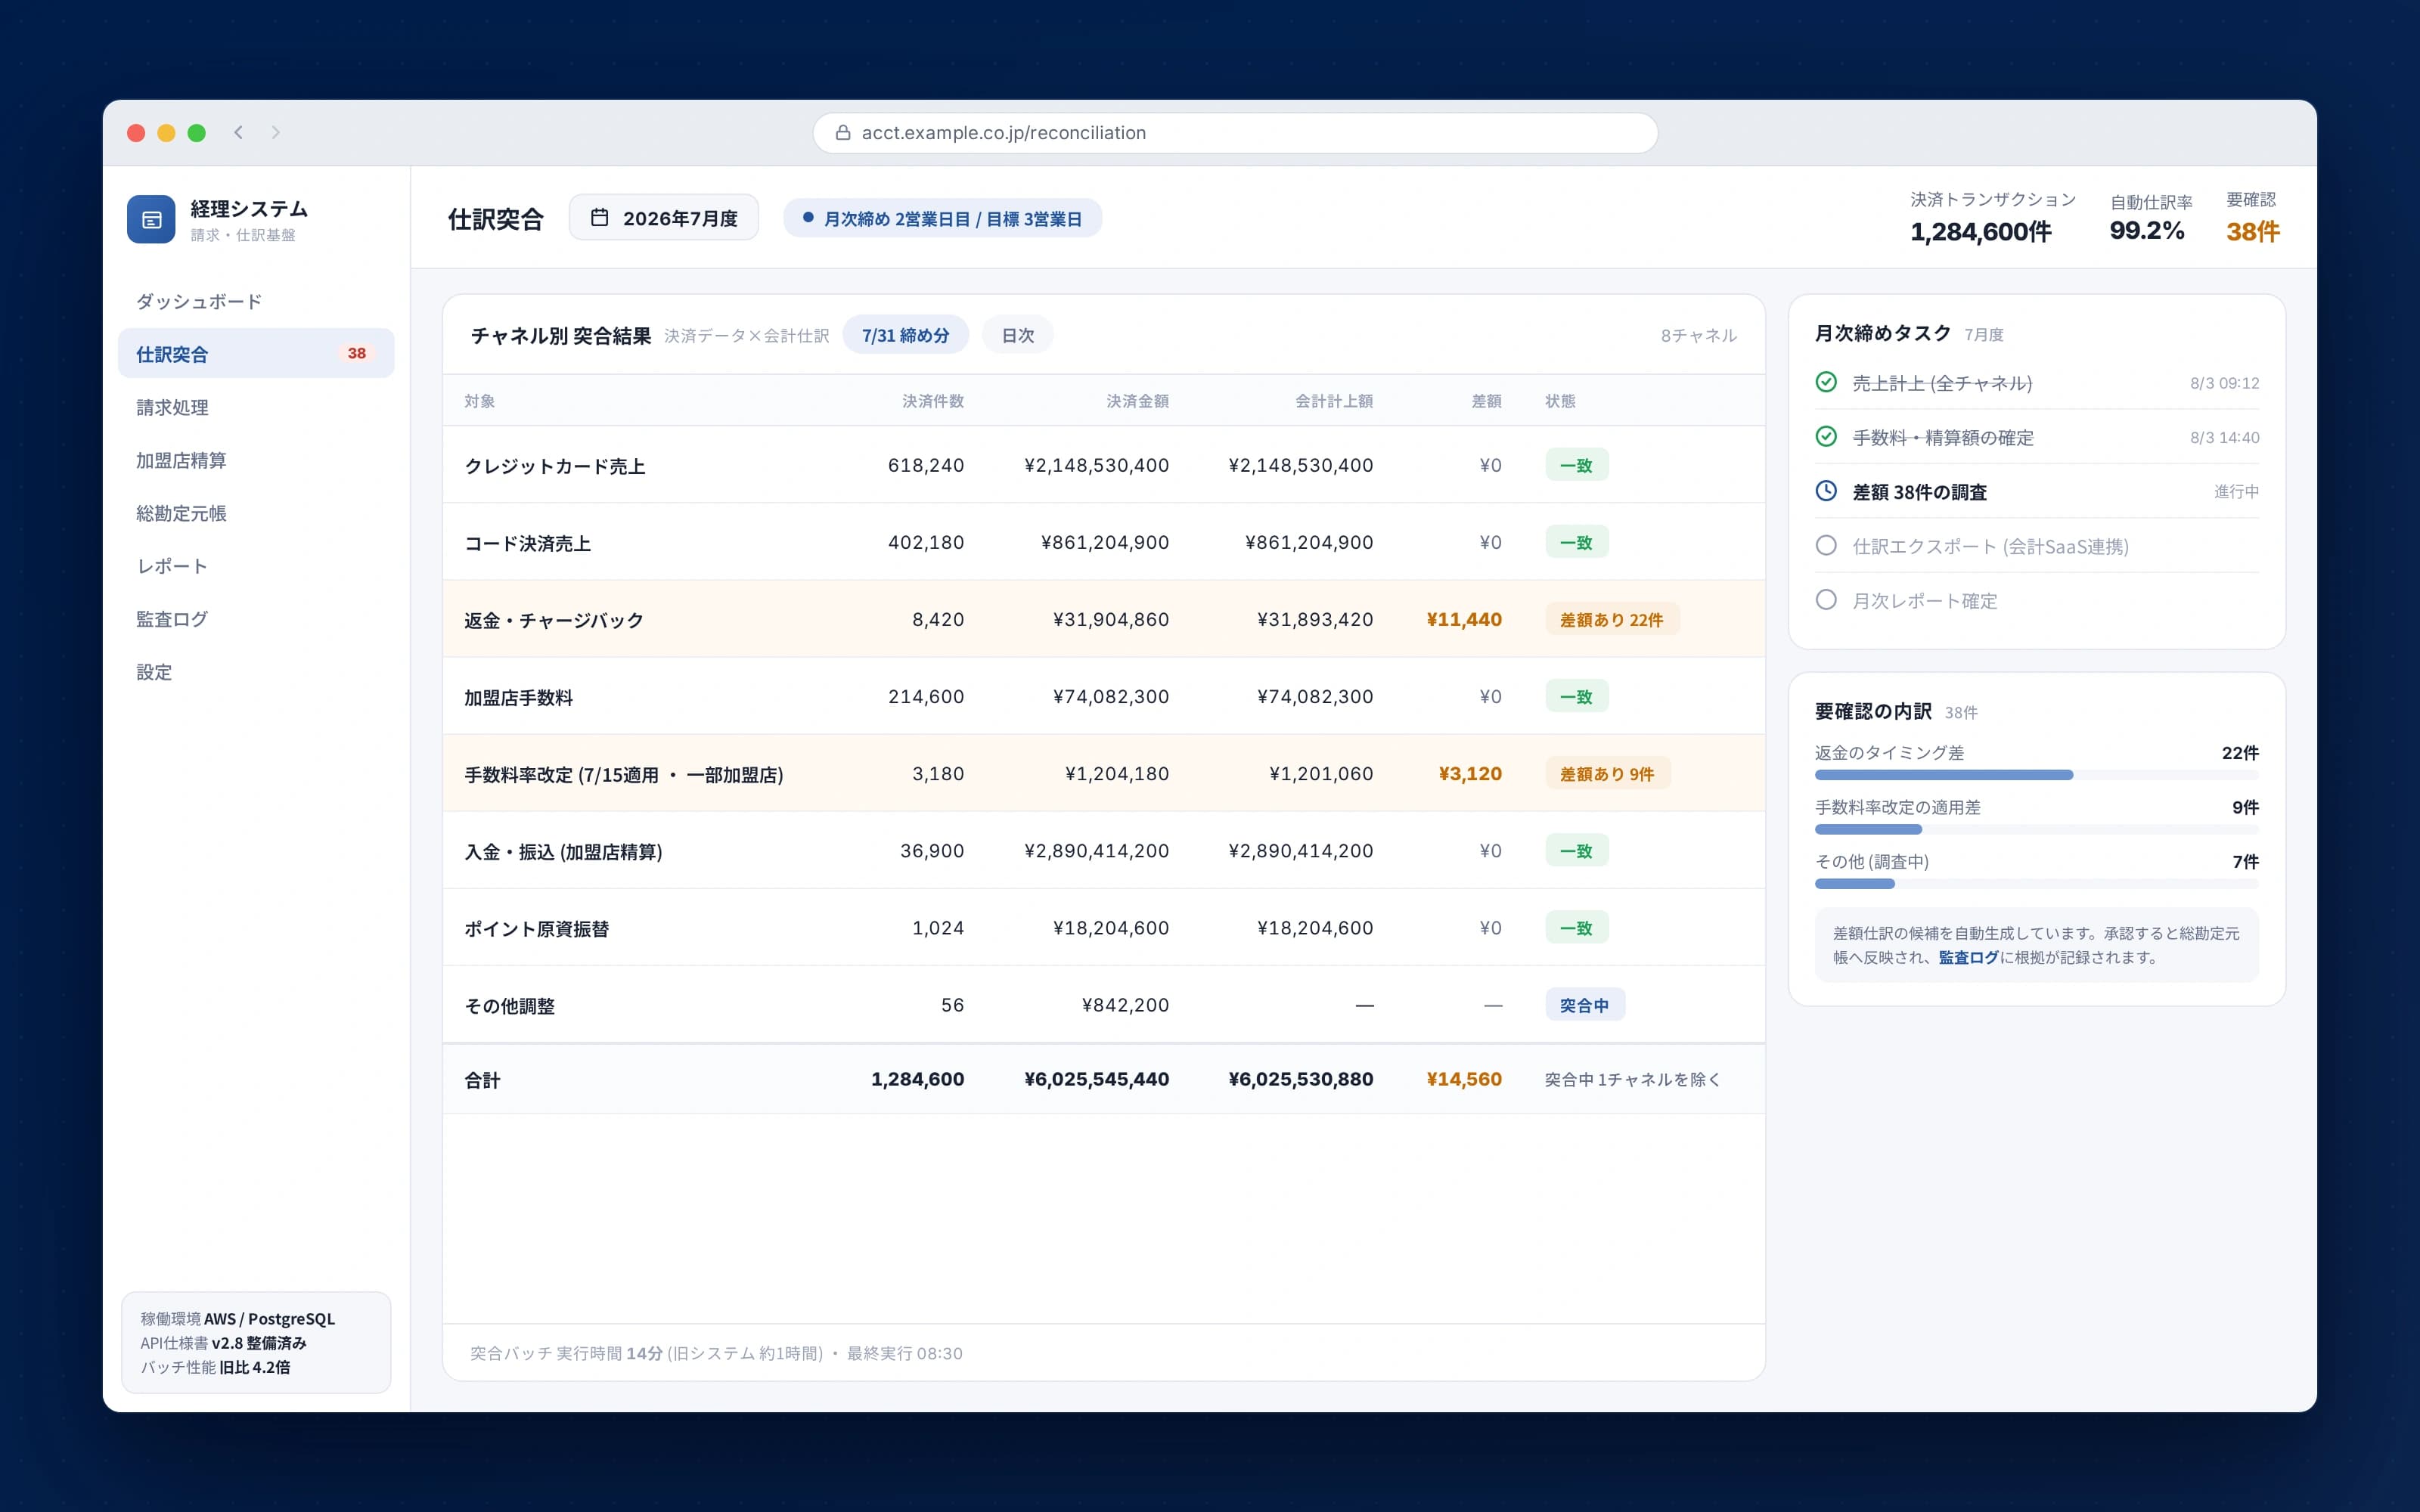2420x1512 pixels.
Task: Click the 売上計上 (全チャネル) task
Action: (2036, 382)
